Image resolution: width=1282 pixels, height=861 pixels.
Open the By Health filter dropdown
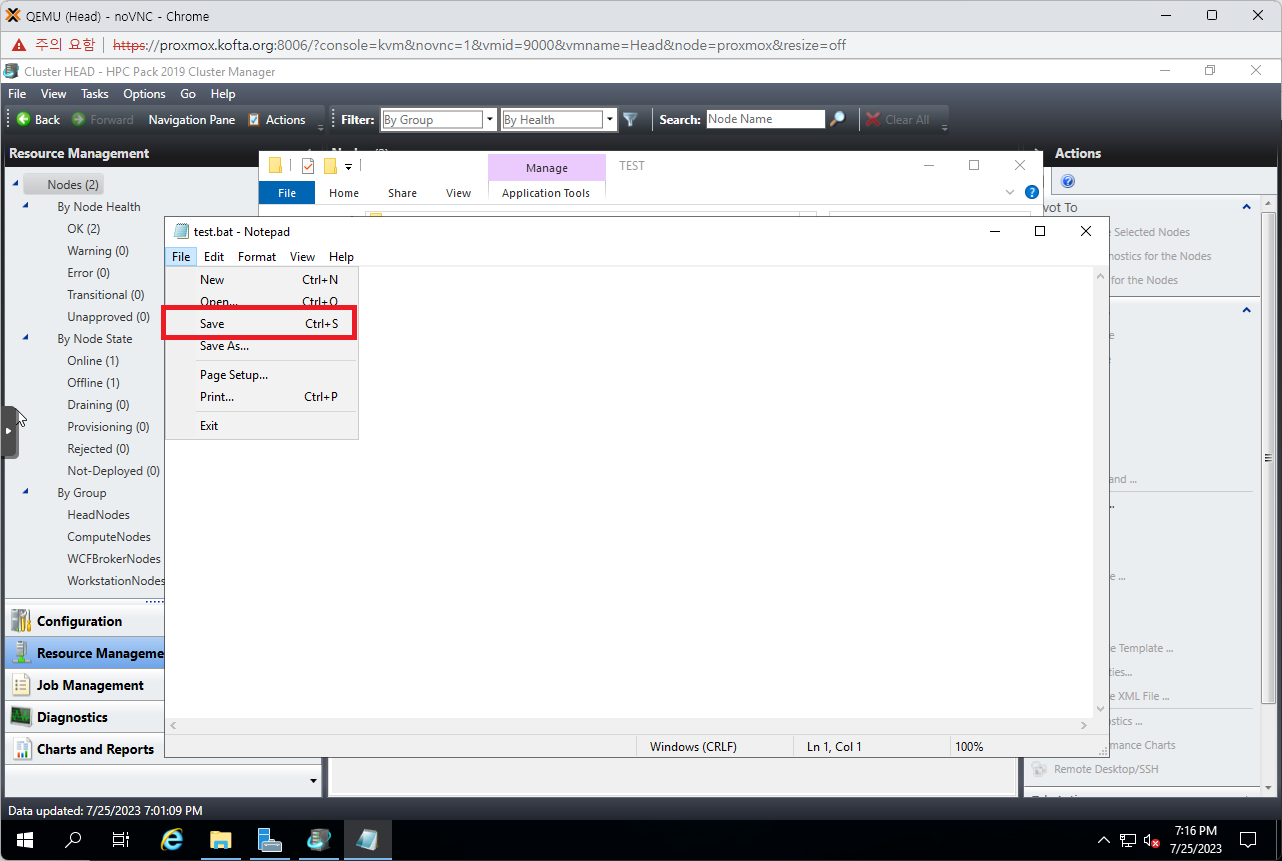click(x=610, y=119)
